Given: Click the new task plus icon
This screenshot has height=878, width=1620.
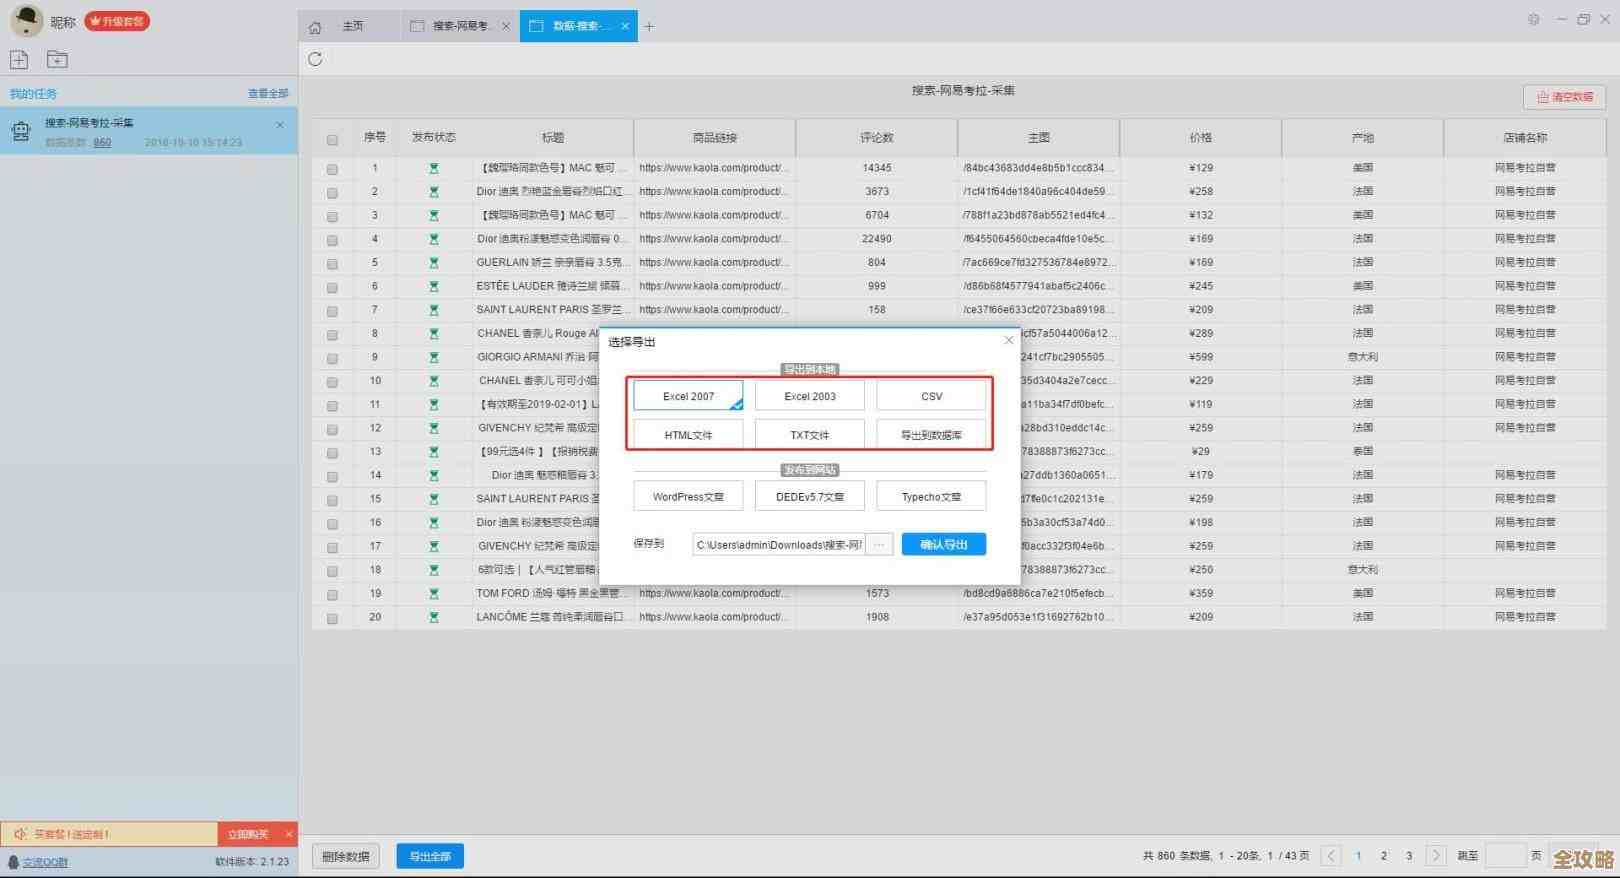Looking at the screenshot, I should [x=19, y=60].
